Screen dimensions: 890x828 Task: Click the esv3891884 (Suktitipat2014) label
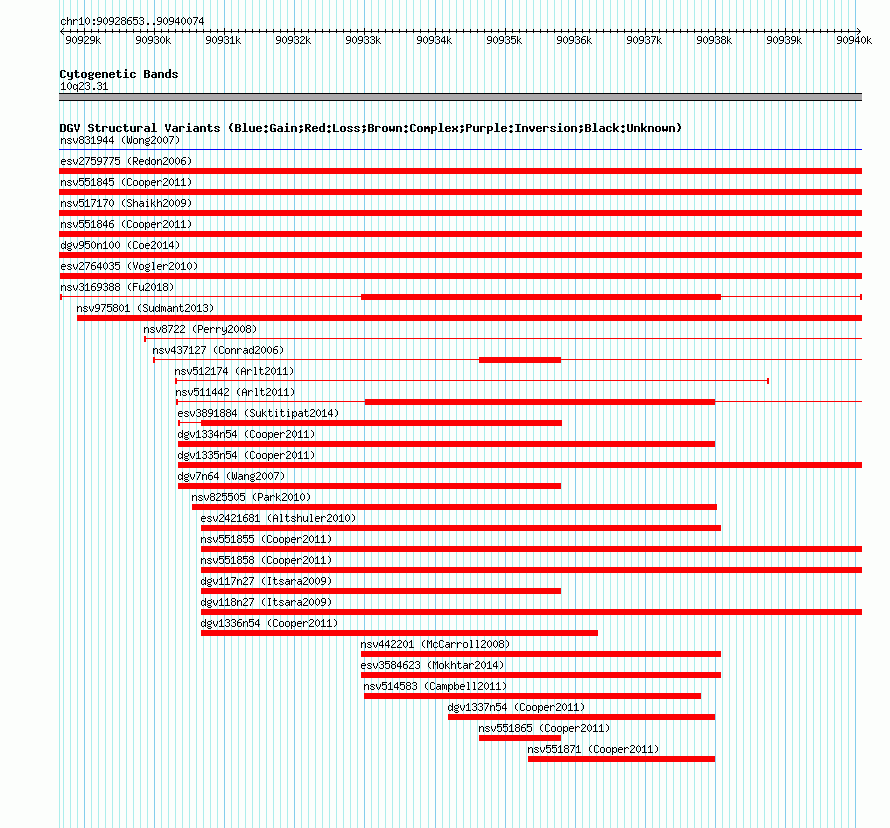[258, 413]
